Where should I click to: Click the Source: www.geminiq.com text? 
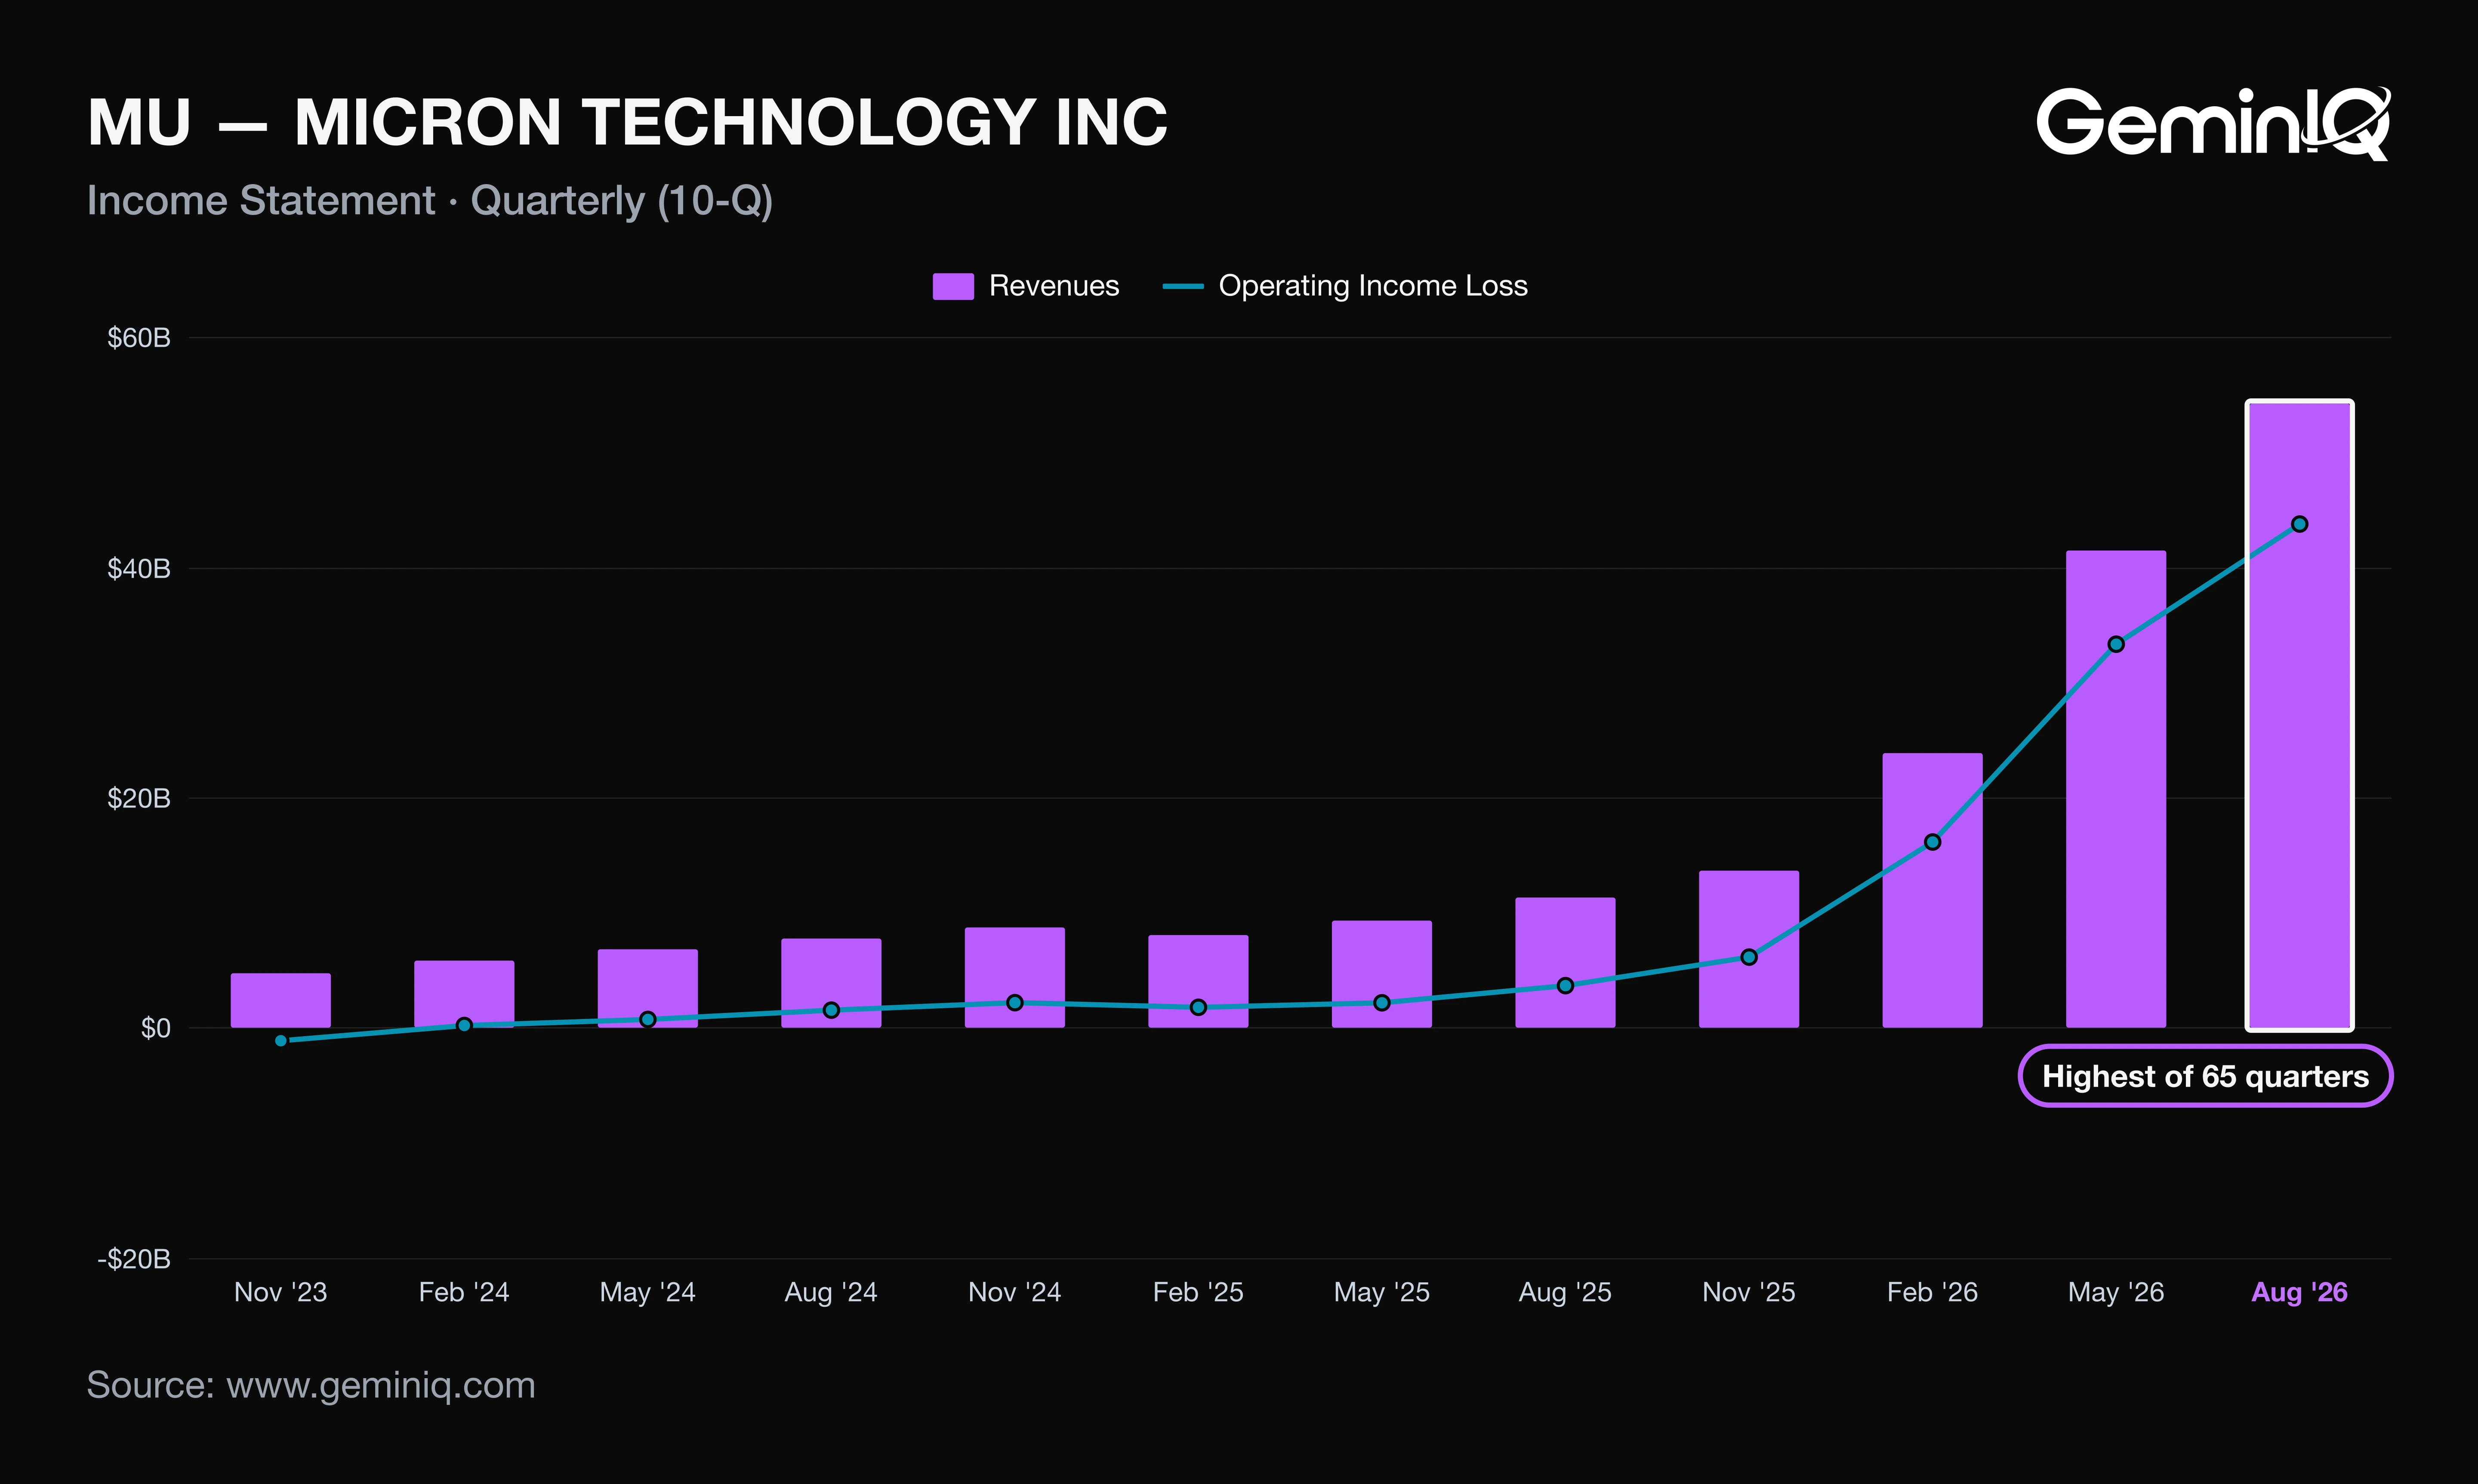311,1386
